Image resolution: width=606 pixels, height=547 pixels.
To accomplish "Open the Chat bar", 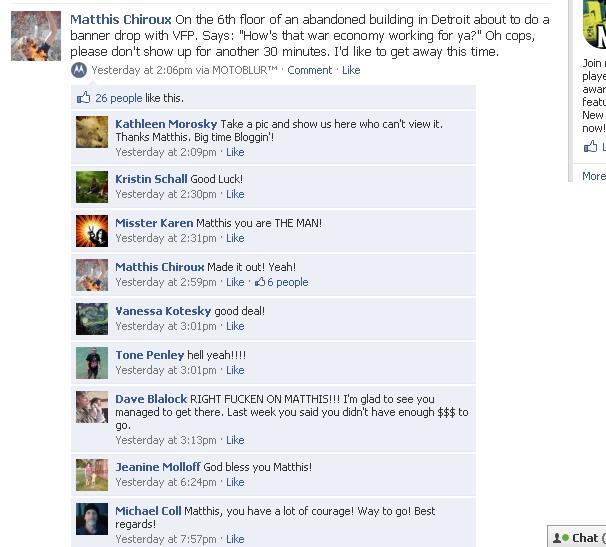I will coord(577,537).
